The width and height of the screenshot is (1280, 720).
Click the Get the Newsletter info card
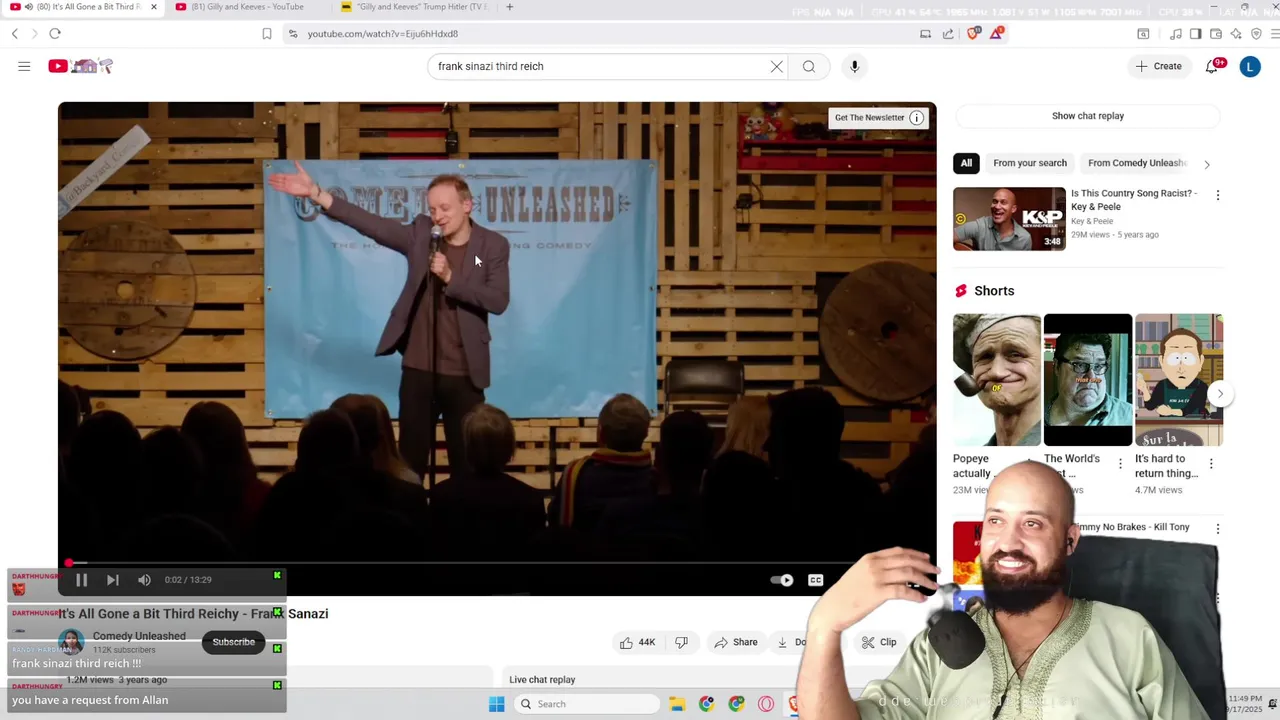(x=879, y=118)
